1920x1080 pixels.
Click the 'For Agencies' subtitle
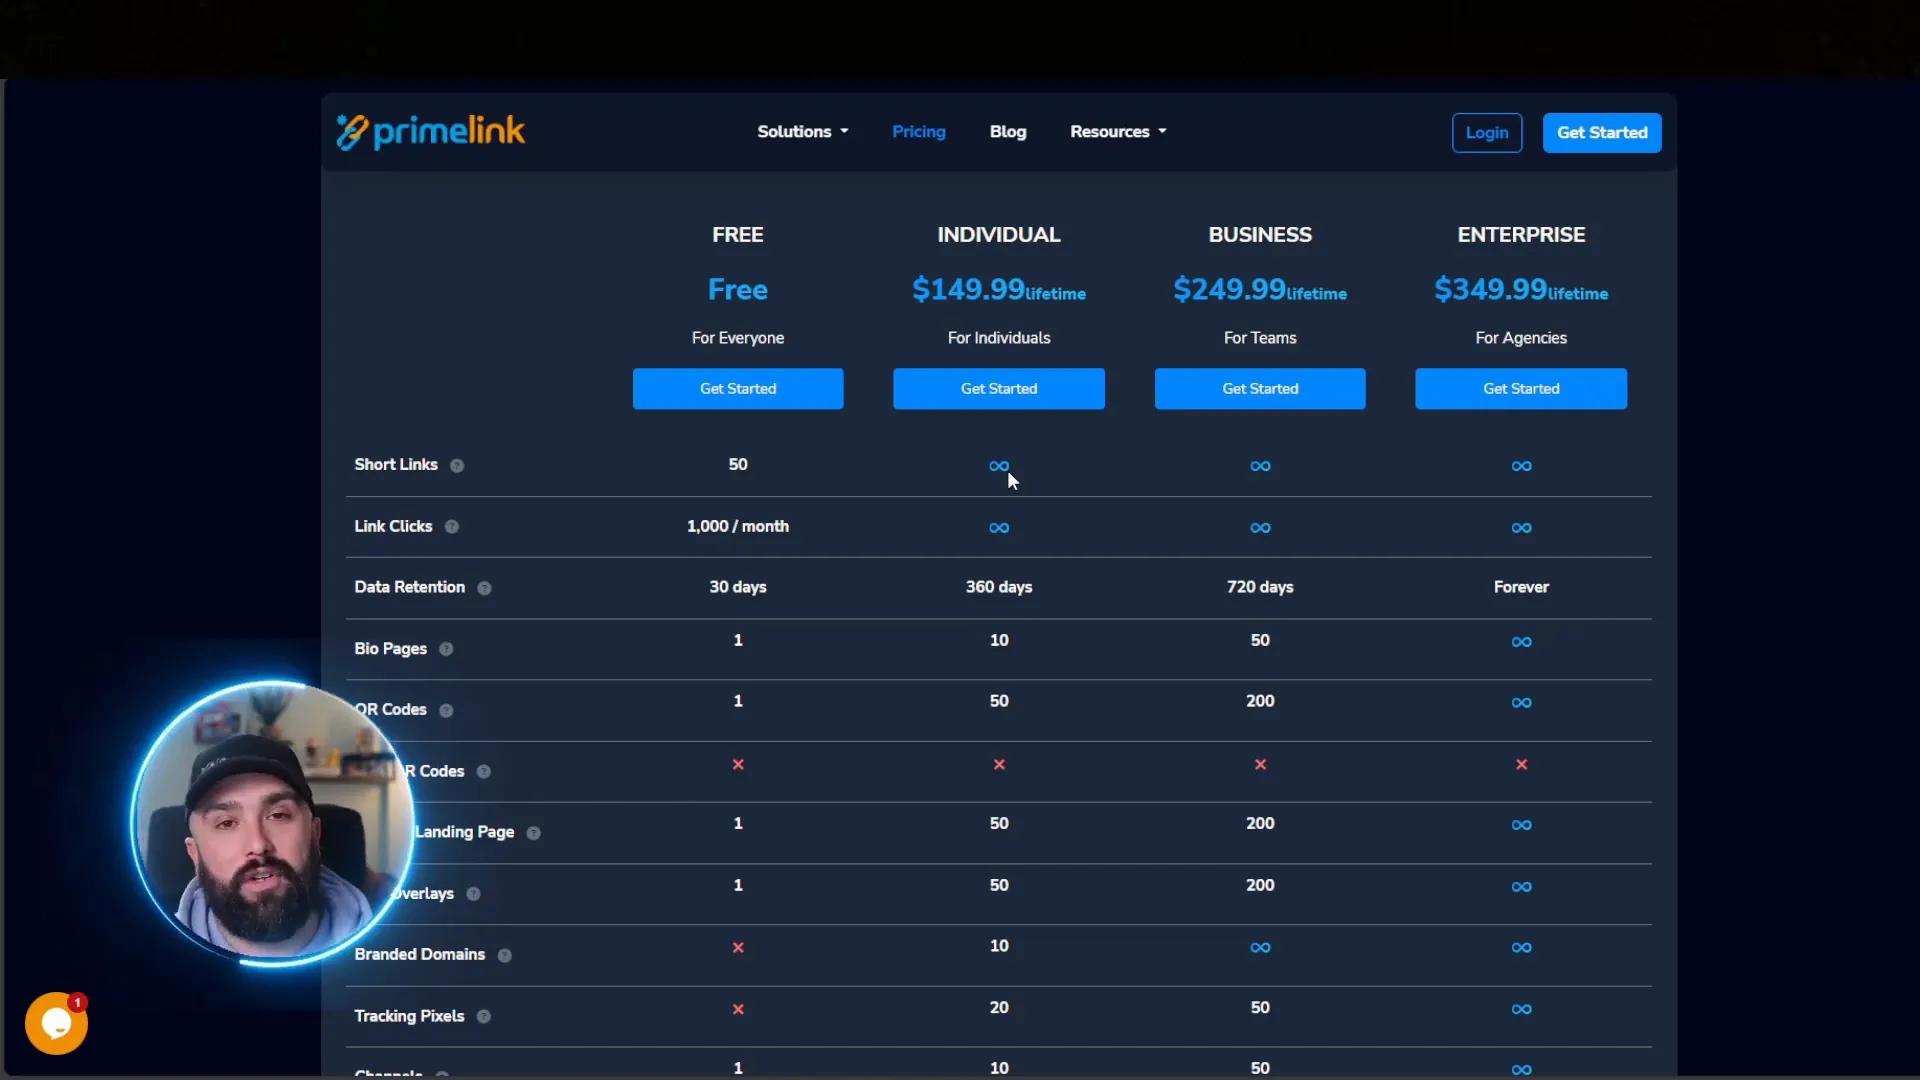tap(1521, 338)
